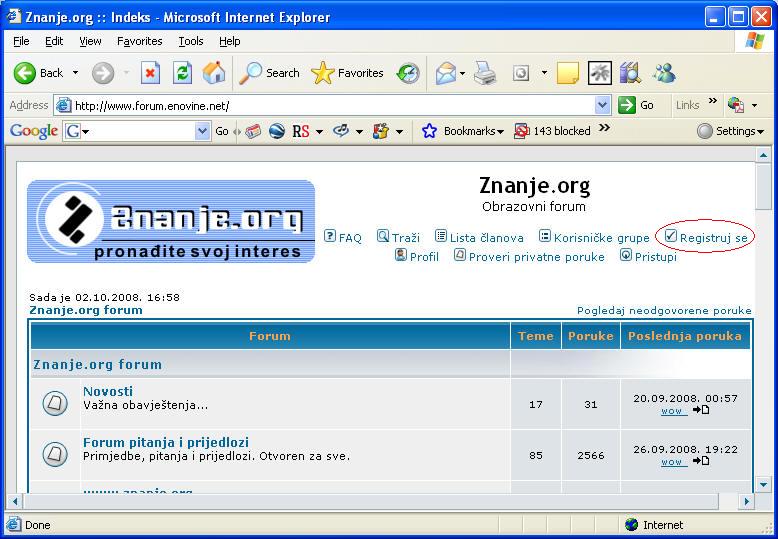778x539 pixels.
Task: Click the Stop loading toolbar icon
Action: (x=150, y=73)
